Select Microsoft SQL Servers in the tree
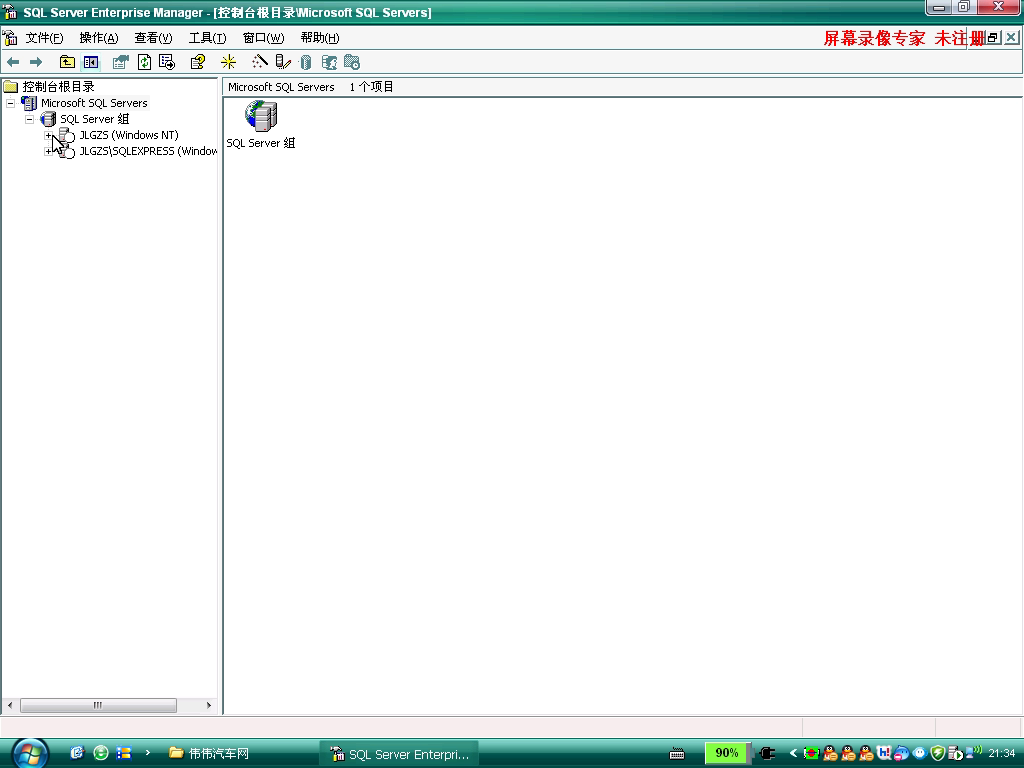The height and width of the screenshot is (768, 1024). [94, 103]
